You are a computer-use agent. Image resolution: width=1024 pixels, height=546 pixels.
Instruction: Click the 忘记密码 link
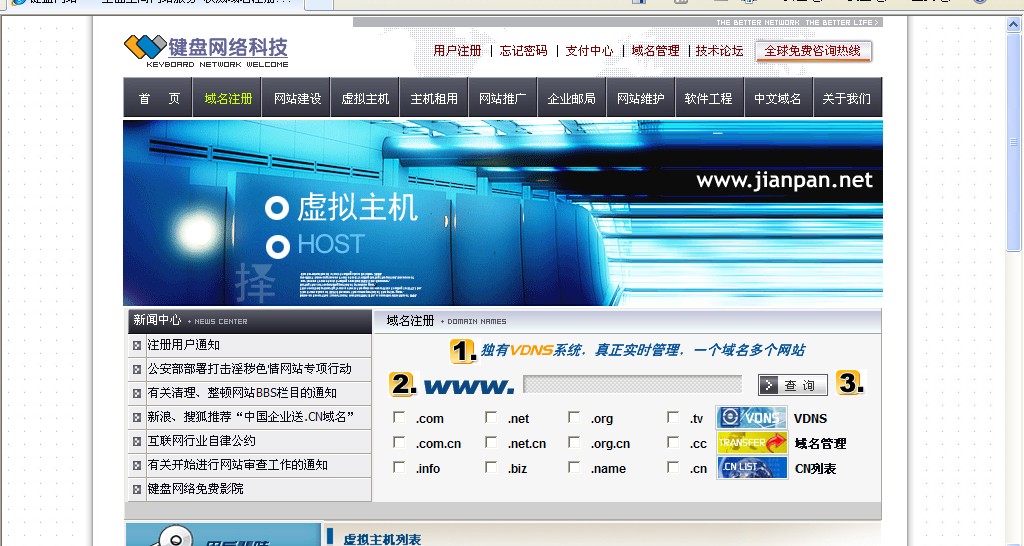[524, 50]
